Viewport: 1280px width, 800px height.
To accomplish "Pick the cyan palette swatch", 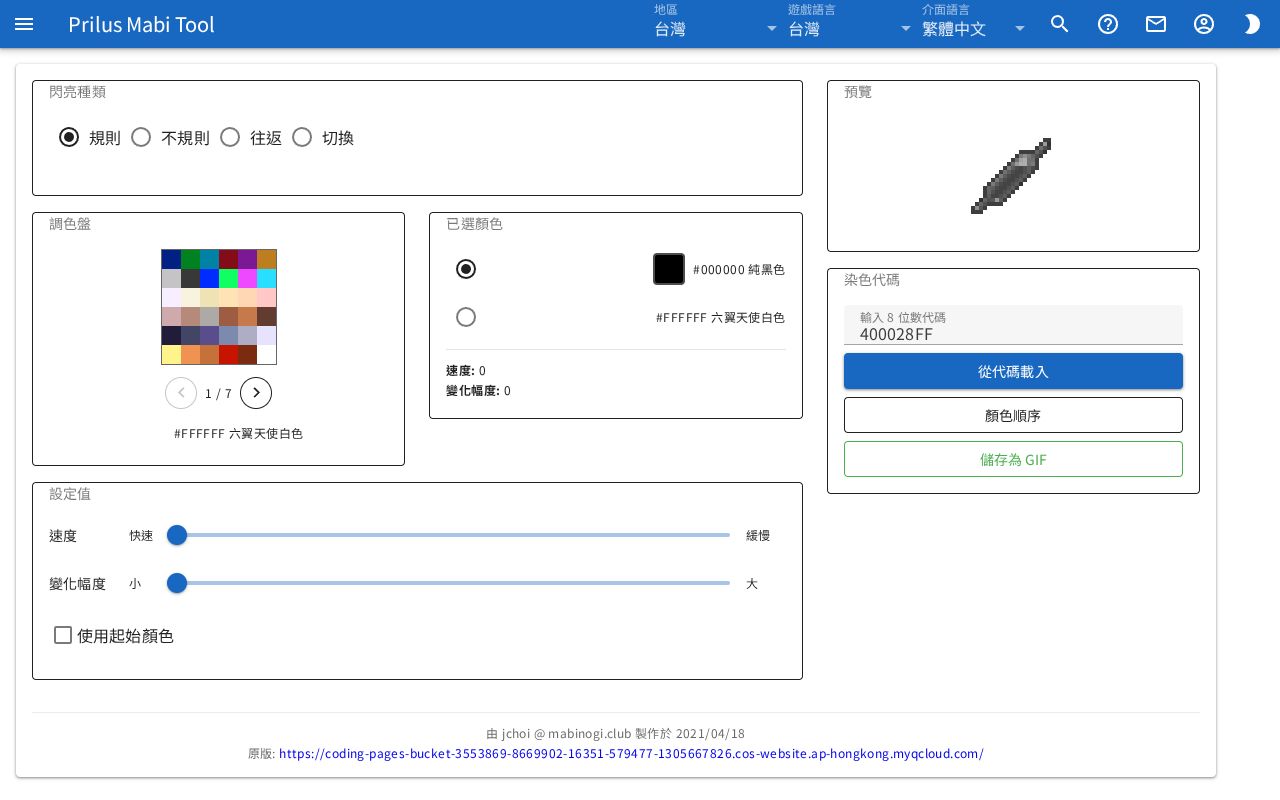I will click(x=266, y=279).
